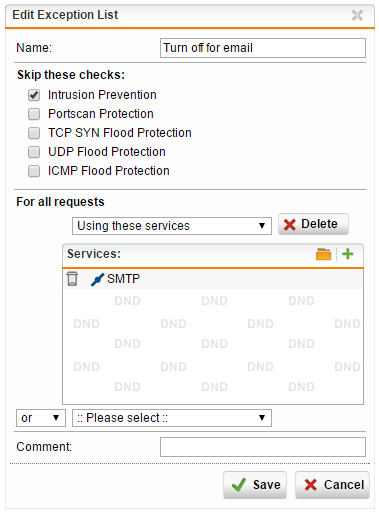The height and width of the screenshot is (516, 379).
Task: Click the green plus add service icon
Action: click(348, 254)
